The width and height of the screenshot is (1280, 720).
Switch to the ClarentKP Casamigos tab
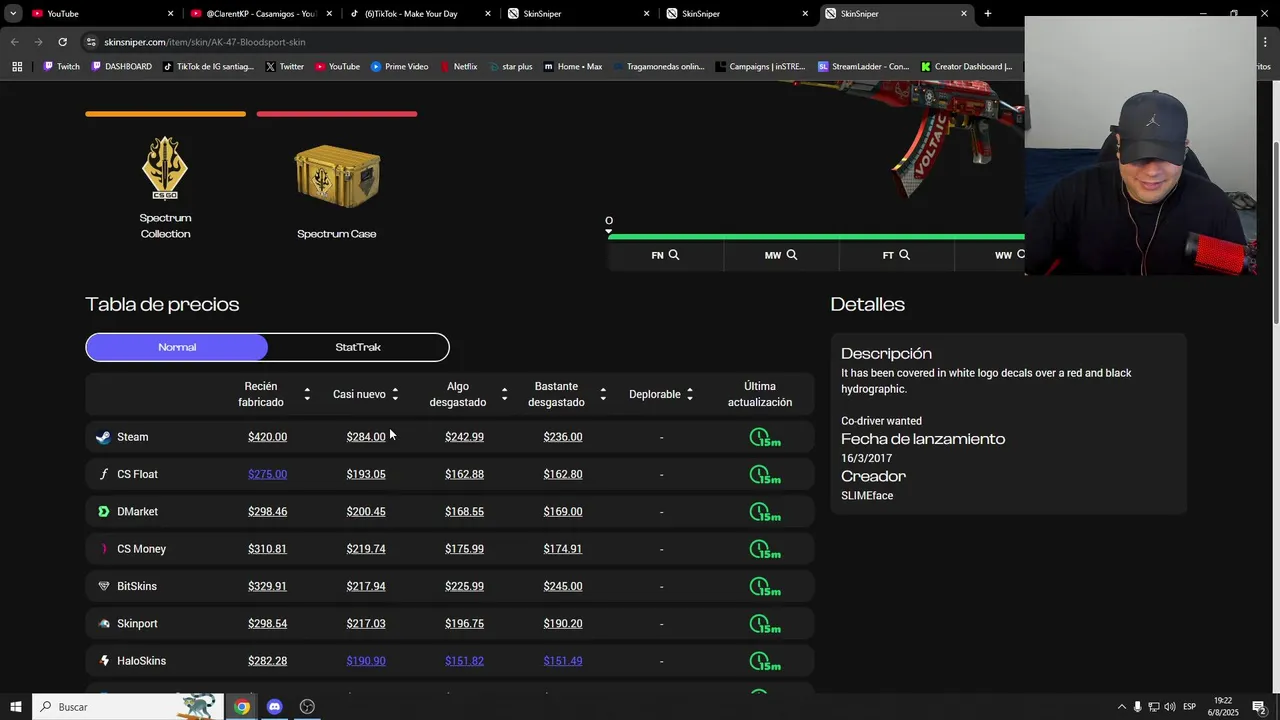262,14
